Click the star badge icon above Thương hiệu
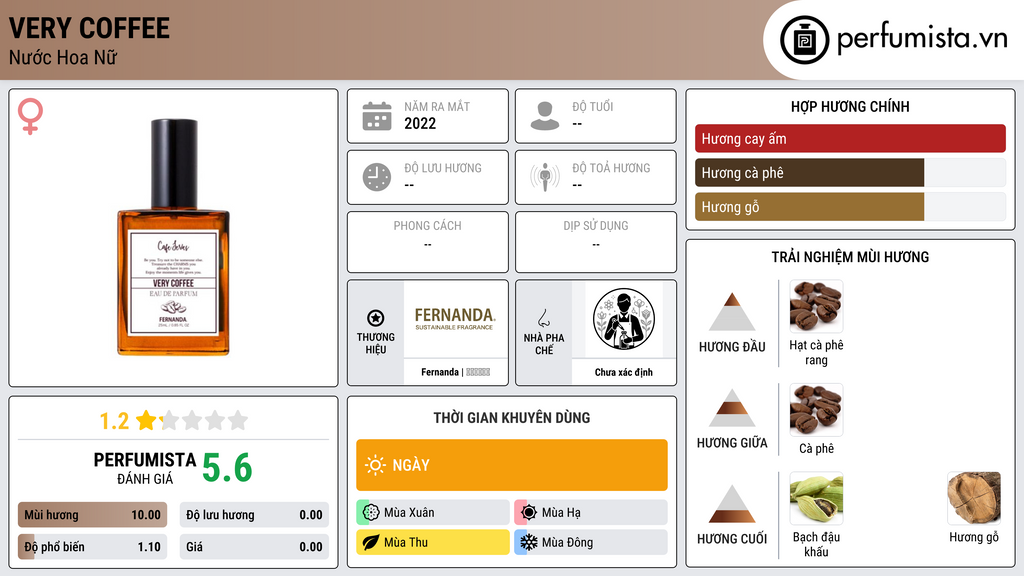The width and height of the screenshot is (1024, 576). click(x=376, y=318)
